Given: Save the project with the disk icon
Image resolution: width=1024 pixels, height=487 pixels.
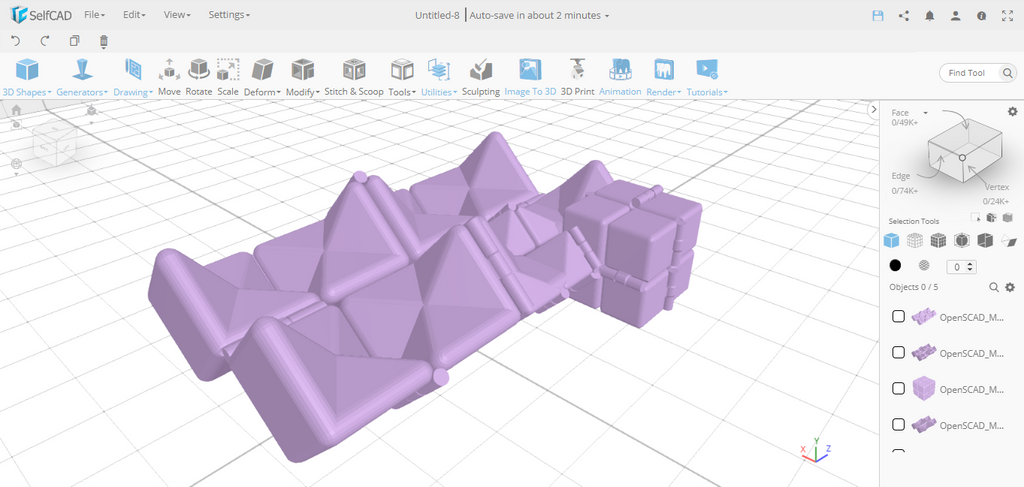Looking at the screenshot, I should [x=878, y=16].
